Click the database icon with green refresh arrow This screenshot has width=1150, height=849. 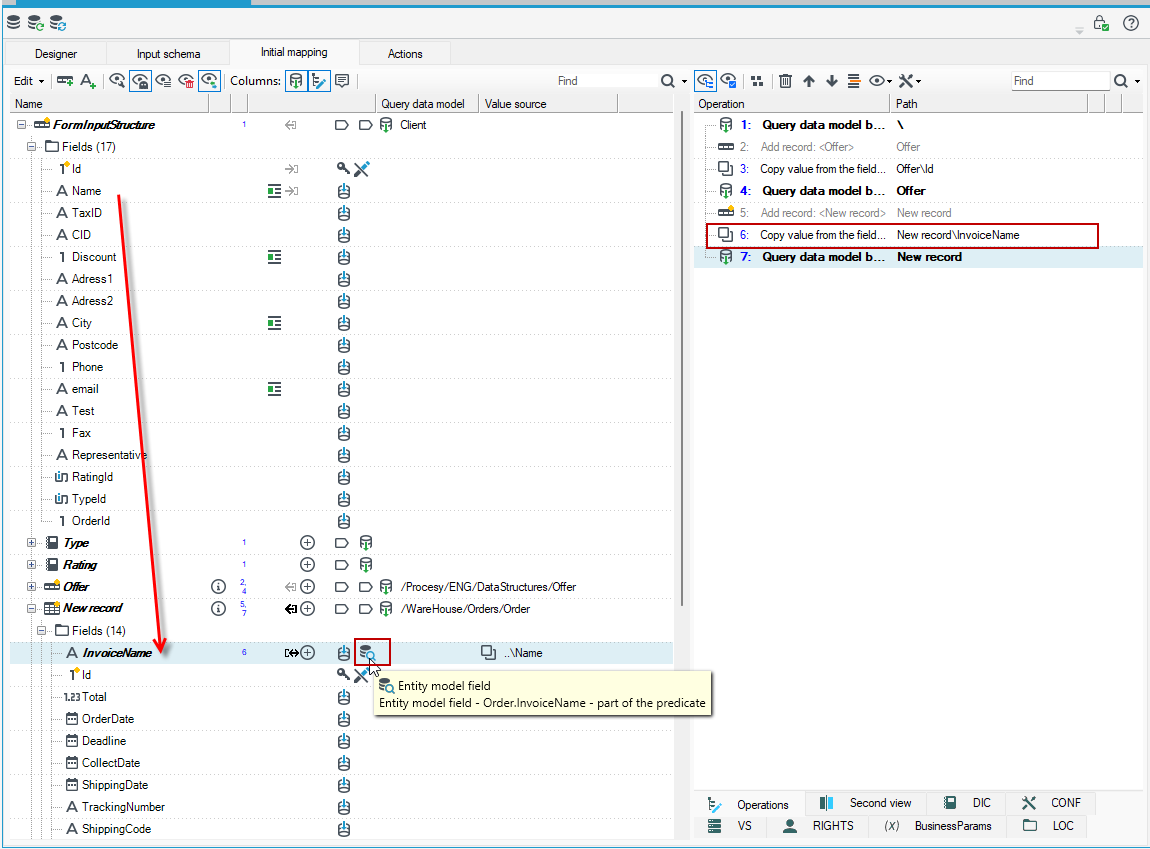(35, 23)
